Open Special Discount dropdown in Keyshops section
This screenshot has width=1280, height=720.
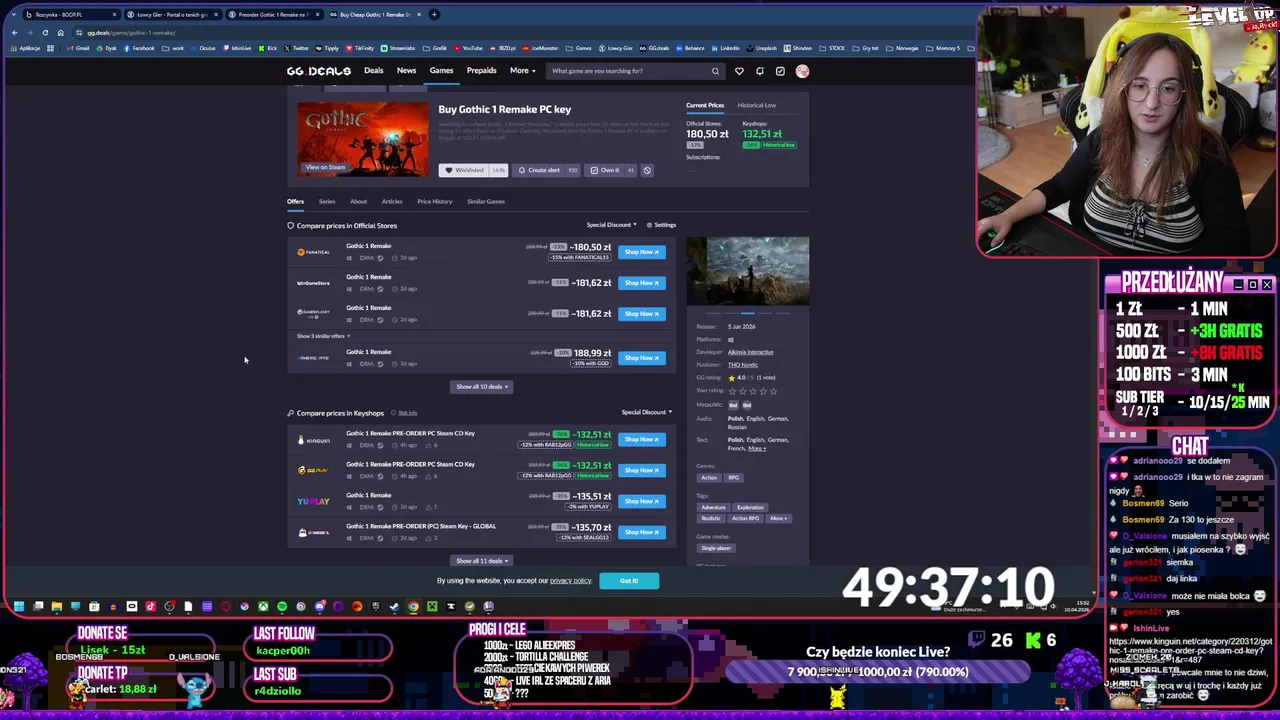coord(646,412)
